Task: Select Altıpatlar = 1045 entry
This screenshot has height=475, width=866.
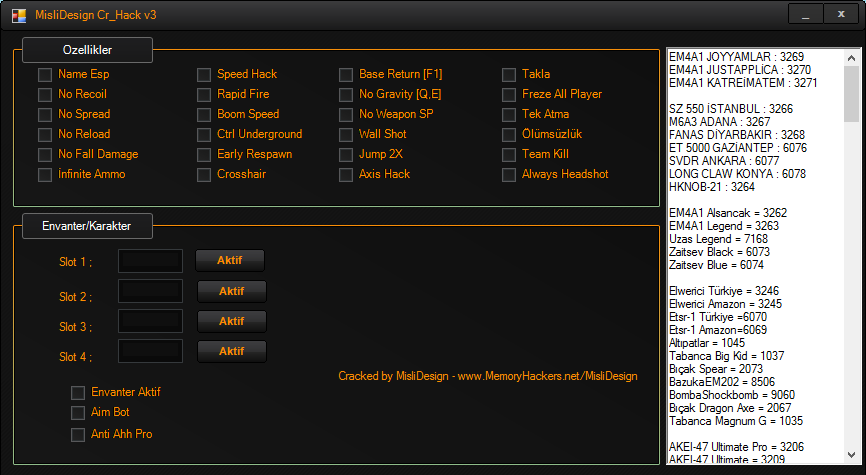Action: [x=707, y=343]
